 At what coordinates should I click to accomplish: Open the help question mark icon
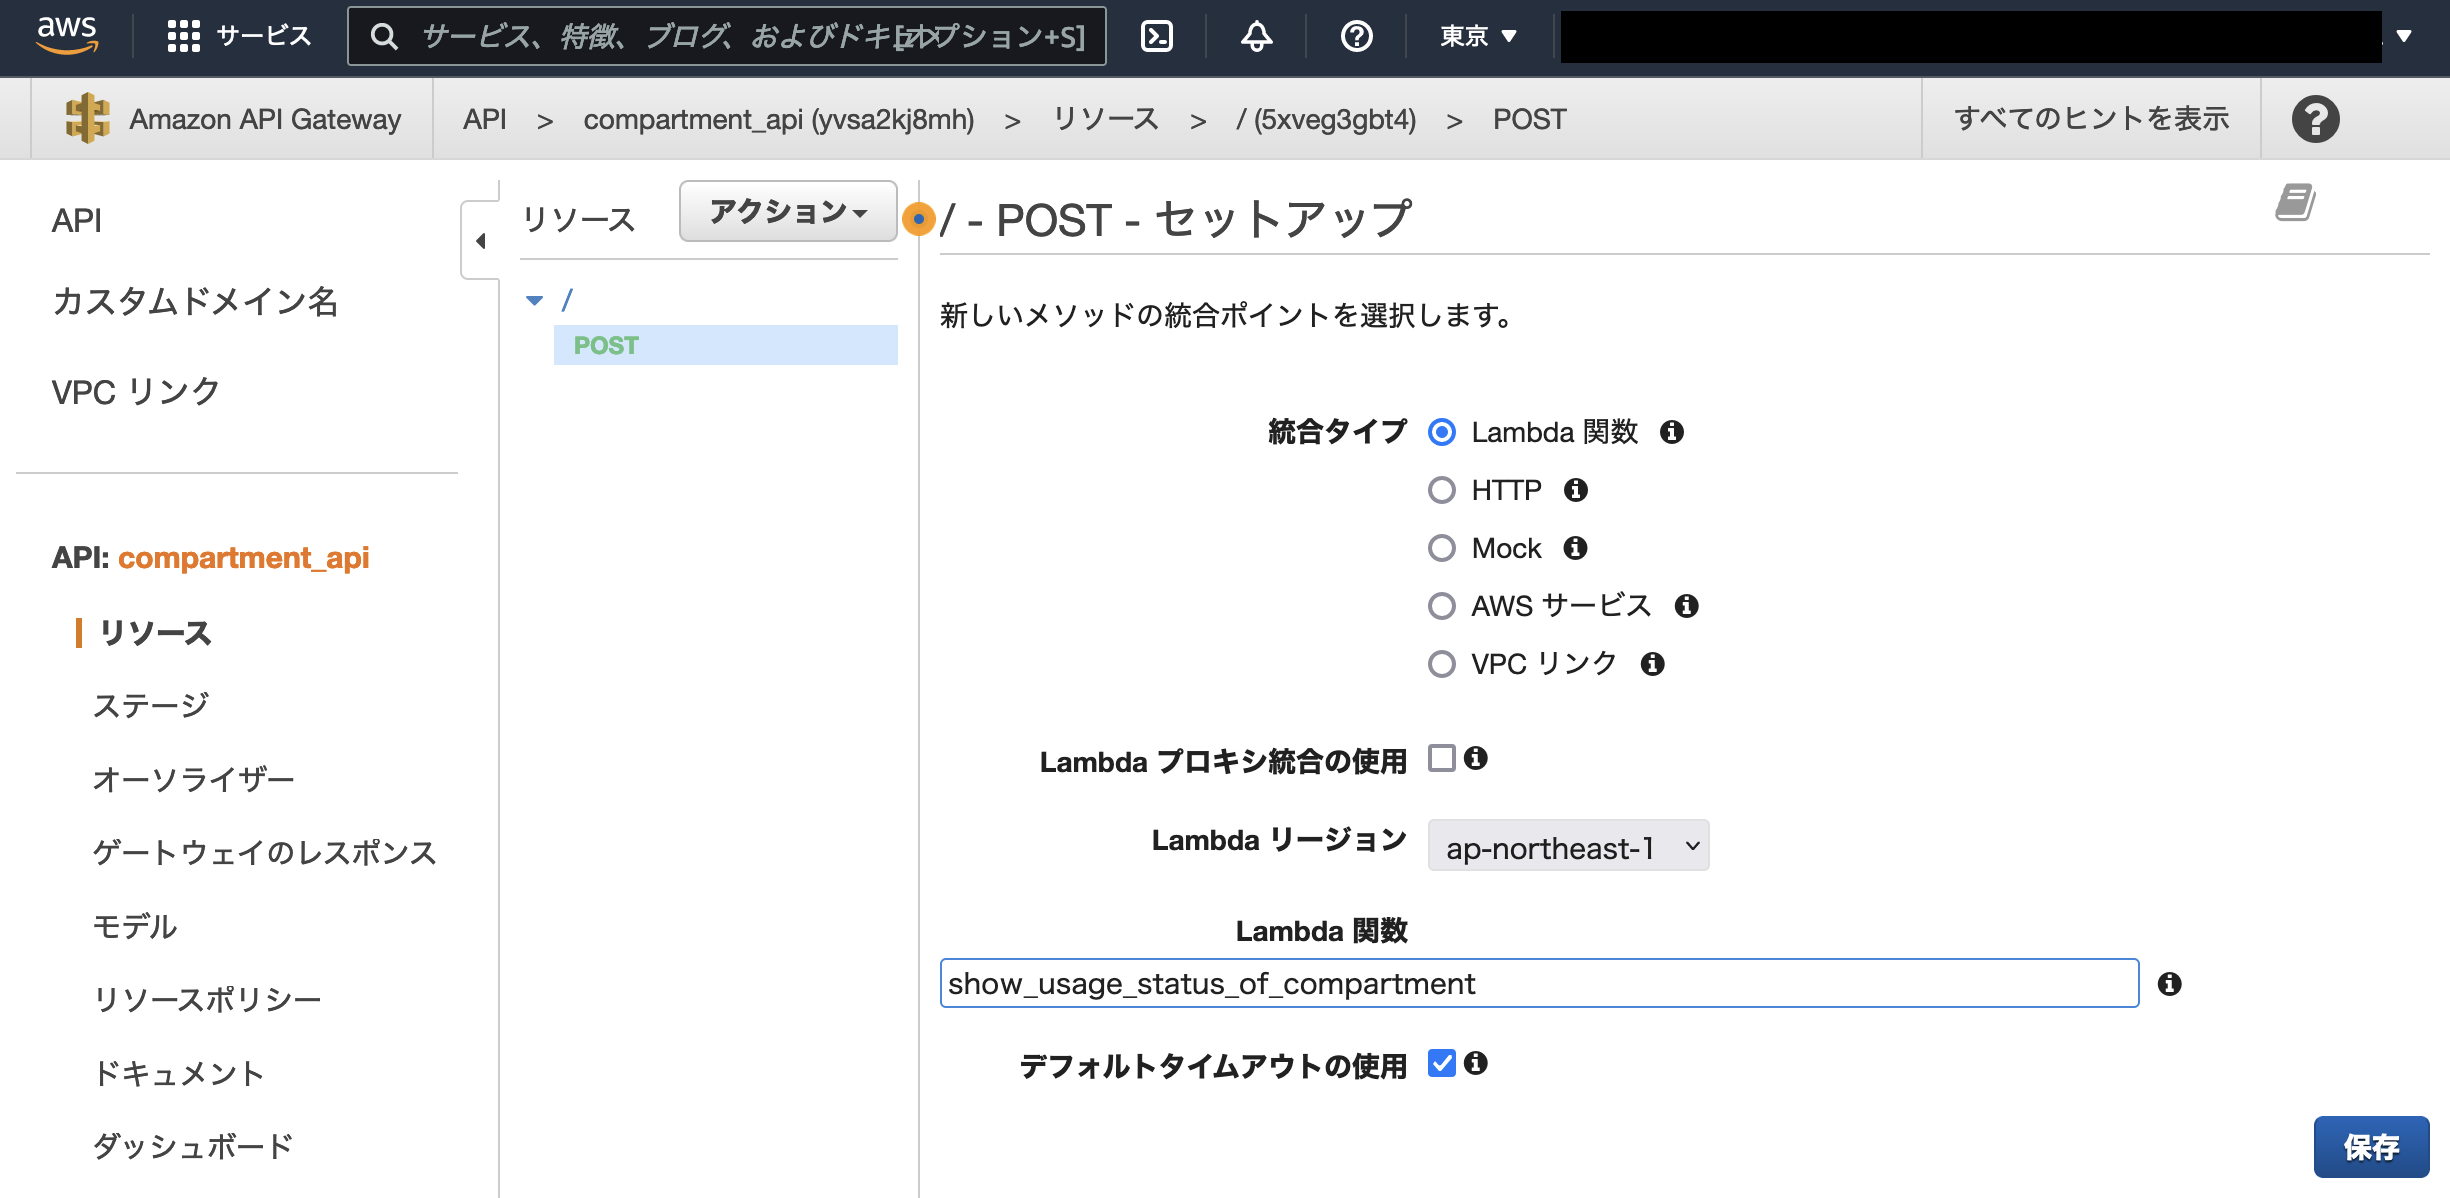tap(1355, 36)
